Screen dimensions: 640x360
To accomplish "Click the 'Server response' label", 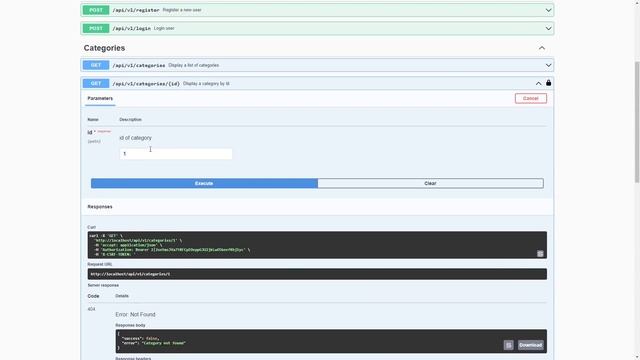I will tap(103, 285).
